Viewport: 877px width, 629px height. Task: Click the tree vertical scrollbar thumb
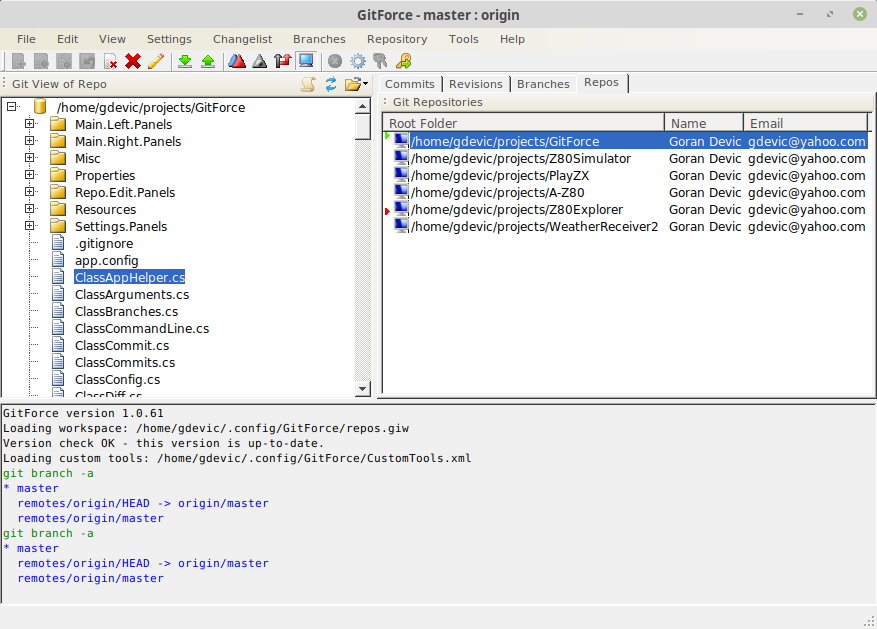click(363, 126)
